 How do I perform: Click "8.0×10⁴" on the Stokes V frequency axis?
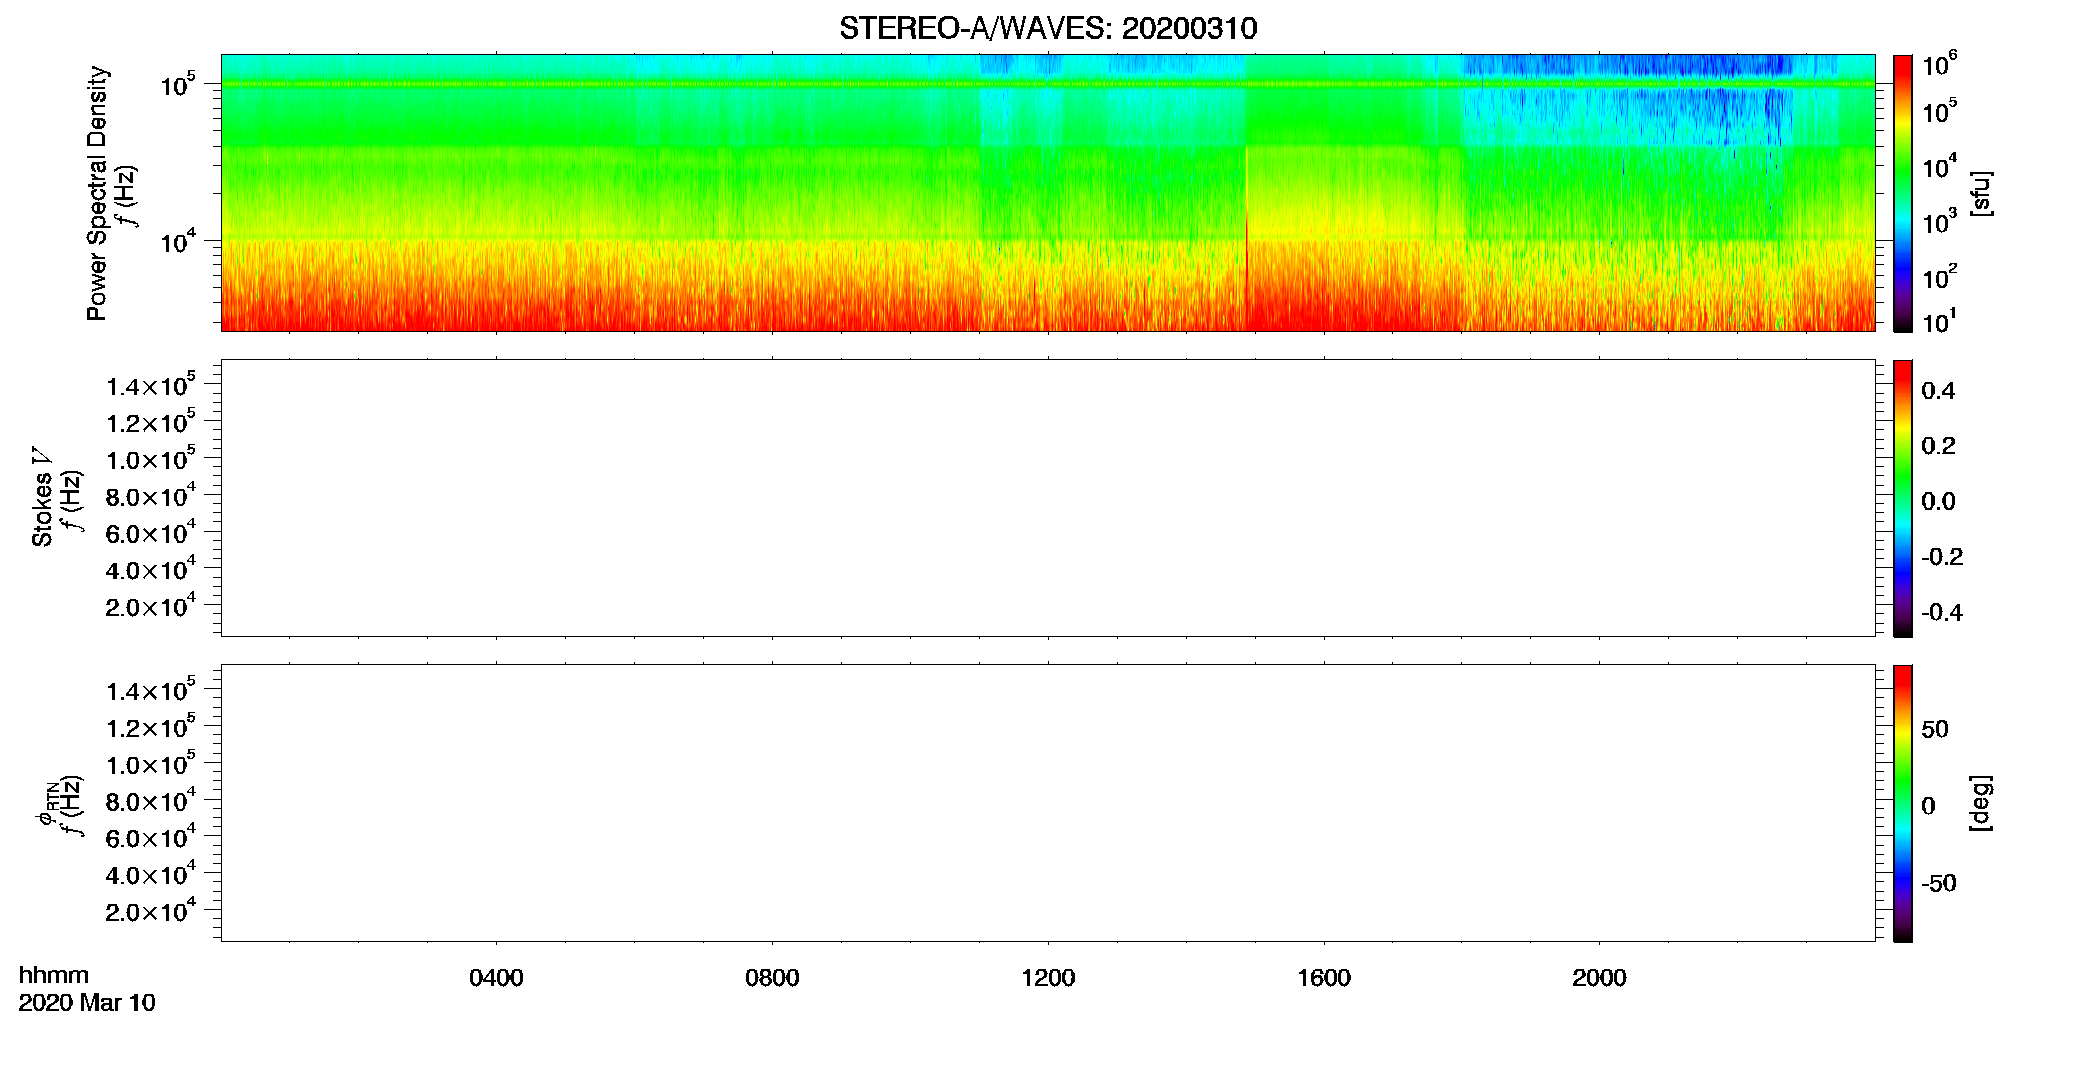pyautogui.click(x=151, y=495)
